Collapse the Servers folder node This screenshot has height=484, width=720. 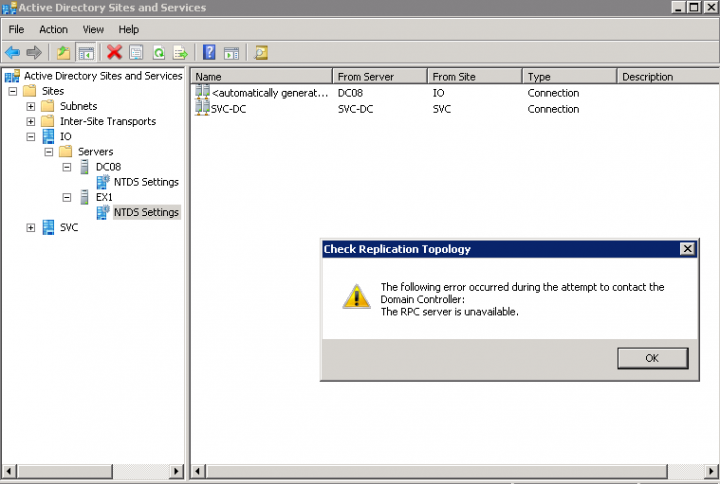pos(49,152)
